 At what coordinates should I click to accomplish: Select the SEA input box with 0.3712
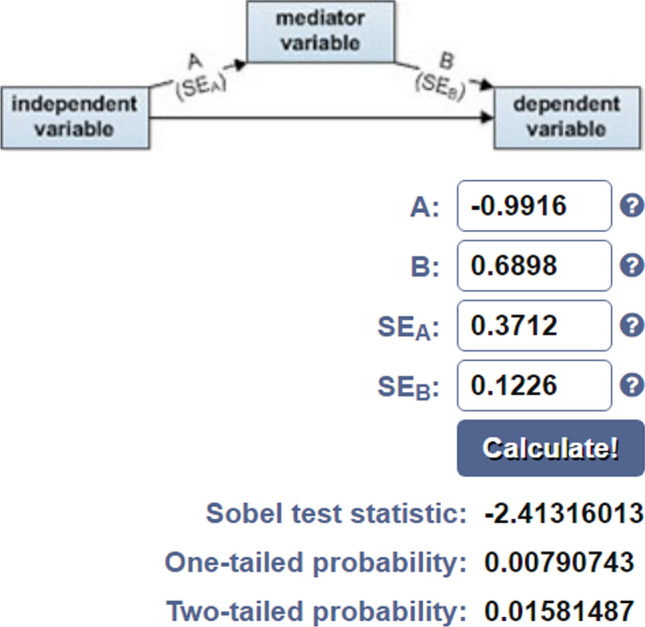tap(533, 326)
